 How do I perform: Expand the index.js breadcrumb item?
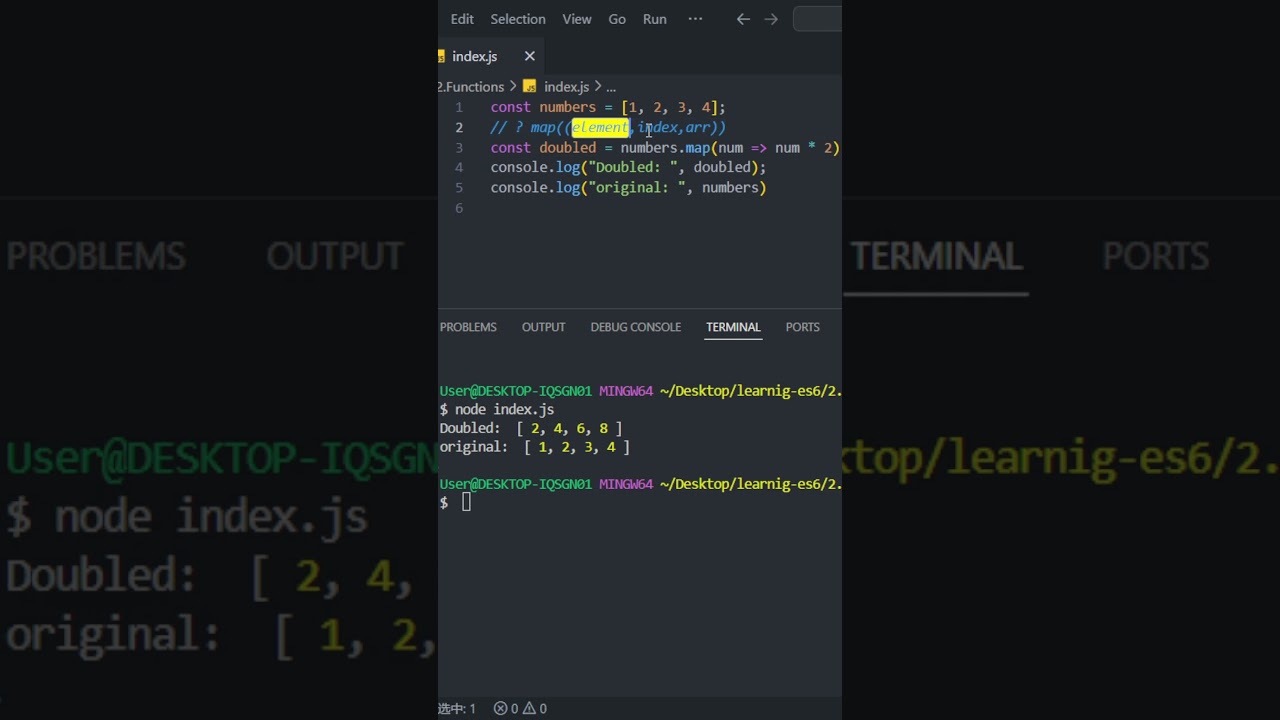(566, 87)
